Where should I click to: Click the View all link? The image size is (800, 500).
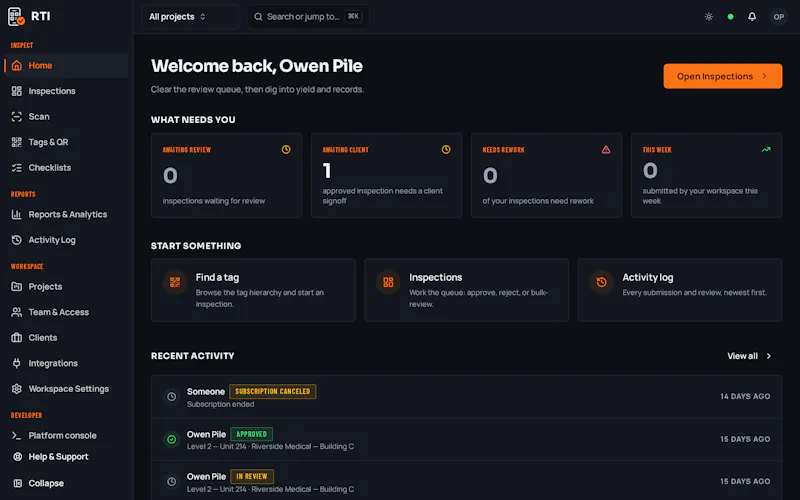point(749,356)
